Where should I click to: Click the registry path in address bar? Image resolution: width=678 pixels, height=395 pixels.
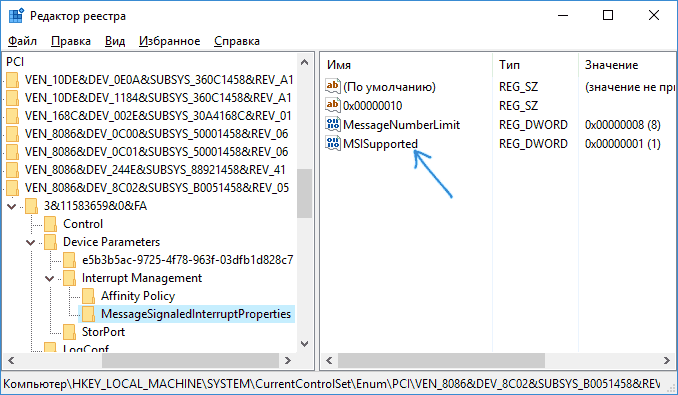click(x=332, y=384)
